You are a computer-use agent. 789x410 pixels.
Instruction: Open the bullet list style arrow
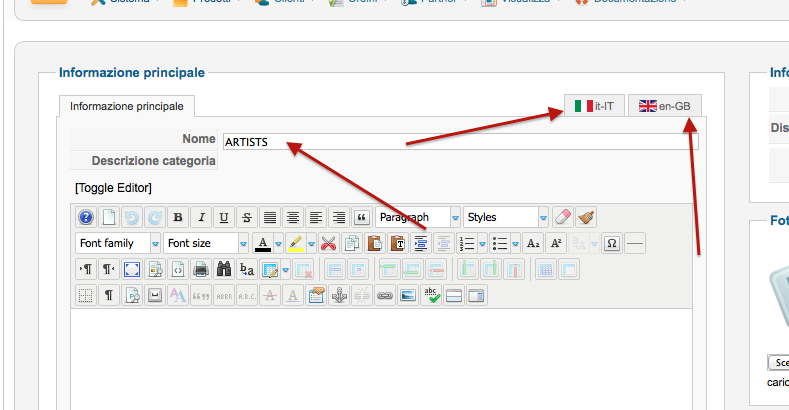point(515,243)
